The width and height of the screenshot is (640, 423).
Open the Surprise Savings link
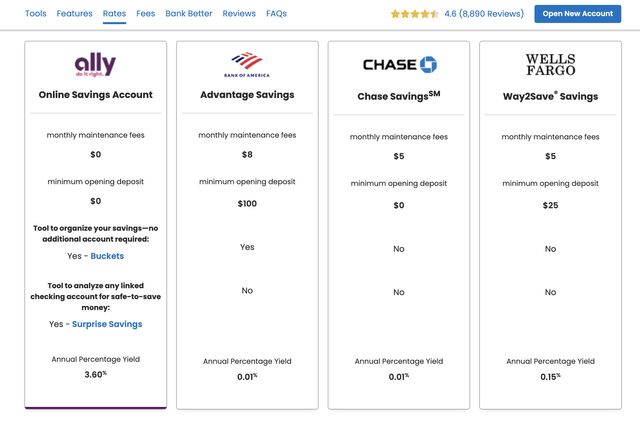point(107,324)
